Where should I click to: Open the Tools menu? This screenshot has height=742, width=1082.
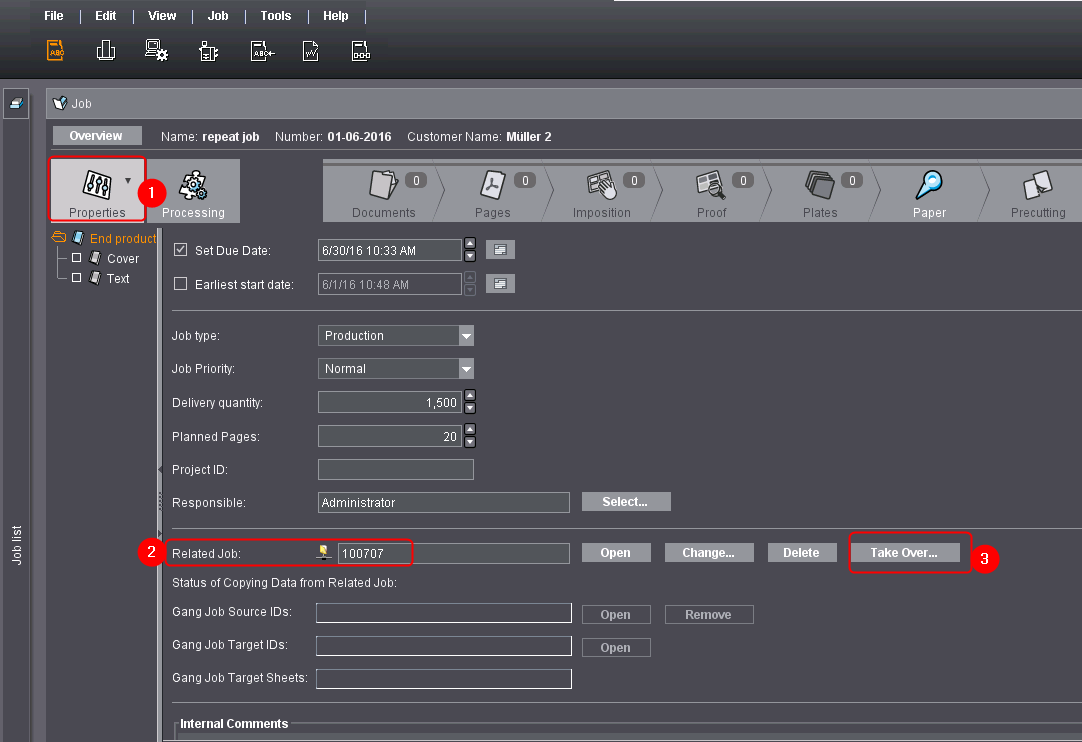pyautogui.click(x=276, y=16)
